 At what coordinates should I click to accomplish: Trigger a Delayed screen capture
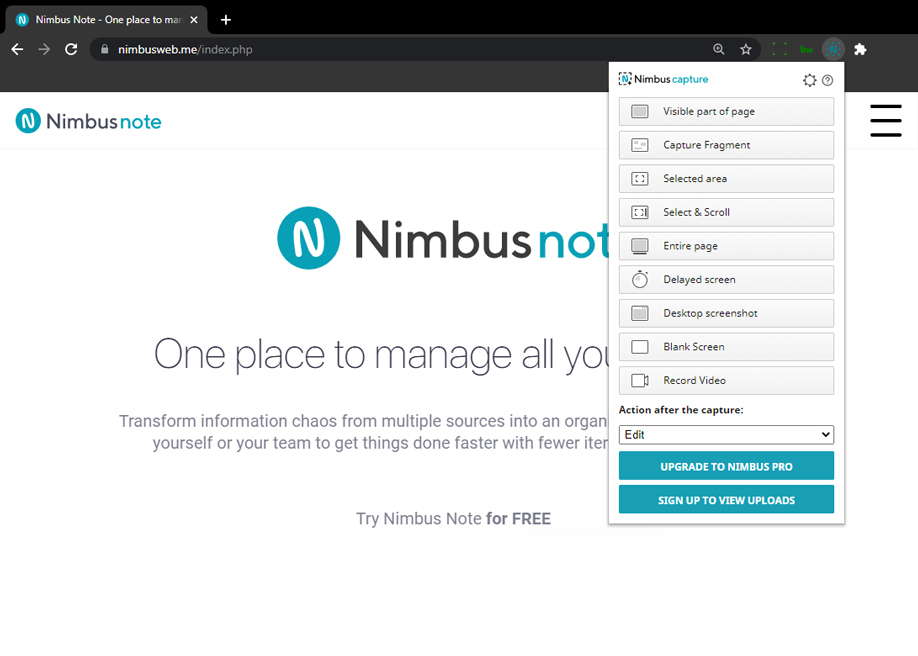tap(726, 279)
